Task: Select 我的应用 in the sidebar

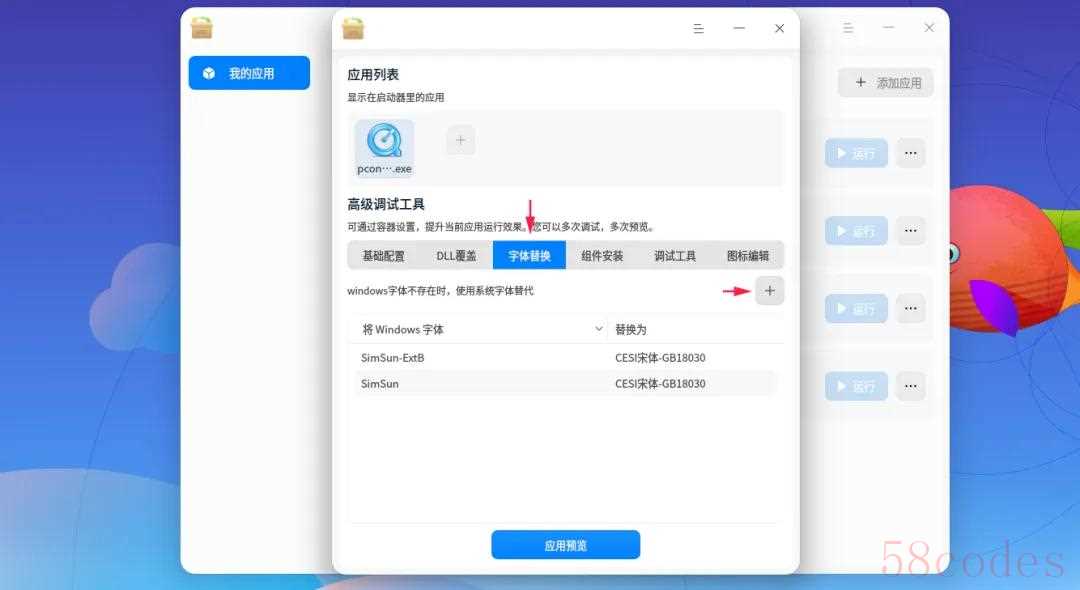Action: click(x=249, y=73)
